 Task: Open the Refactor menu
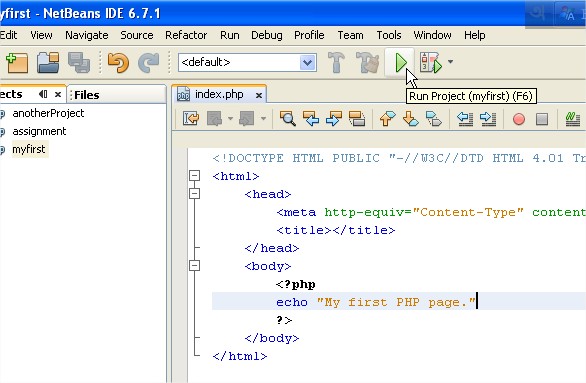(x=186, y=35)
